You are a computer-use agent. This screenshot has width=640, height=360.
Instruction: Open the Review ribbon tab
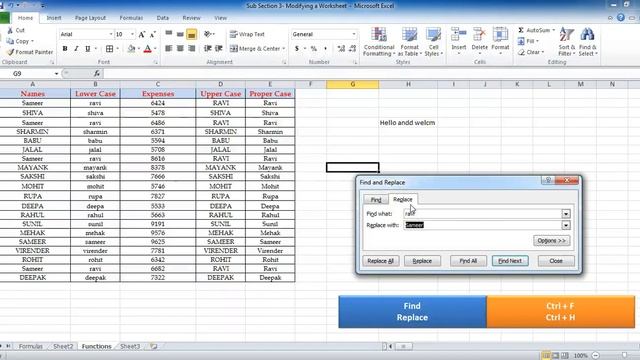point(191,18)
